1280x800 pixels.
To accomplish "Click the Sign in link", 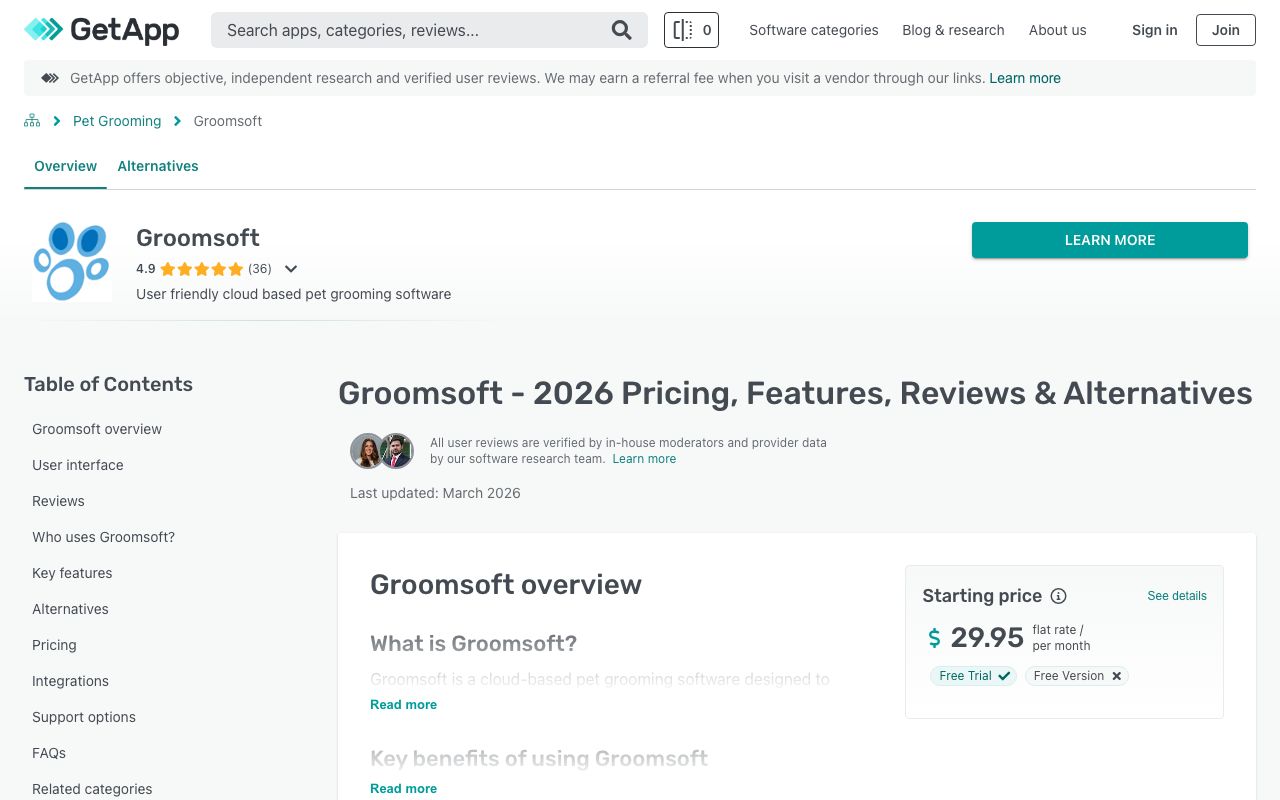I will 1154,30.
